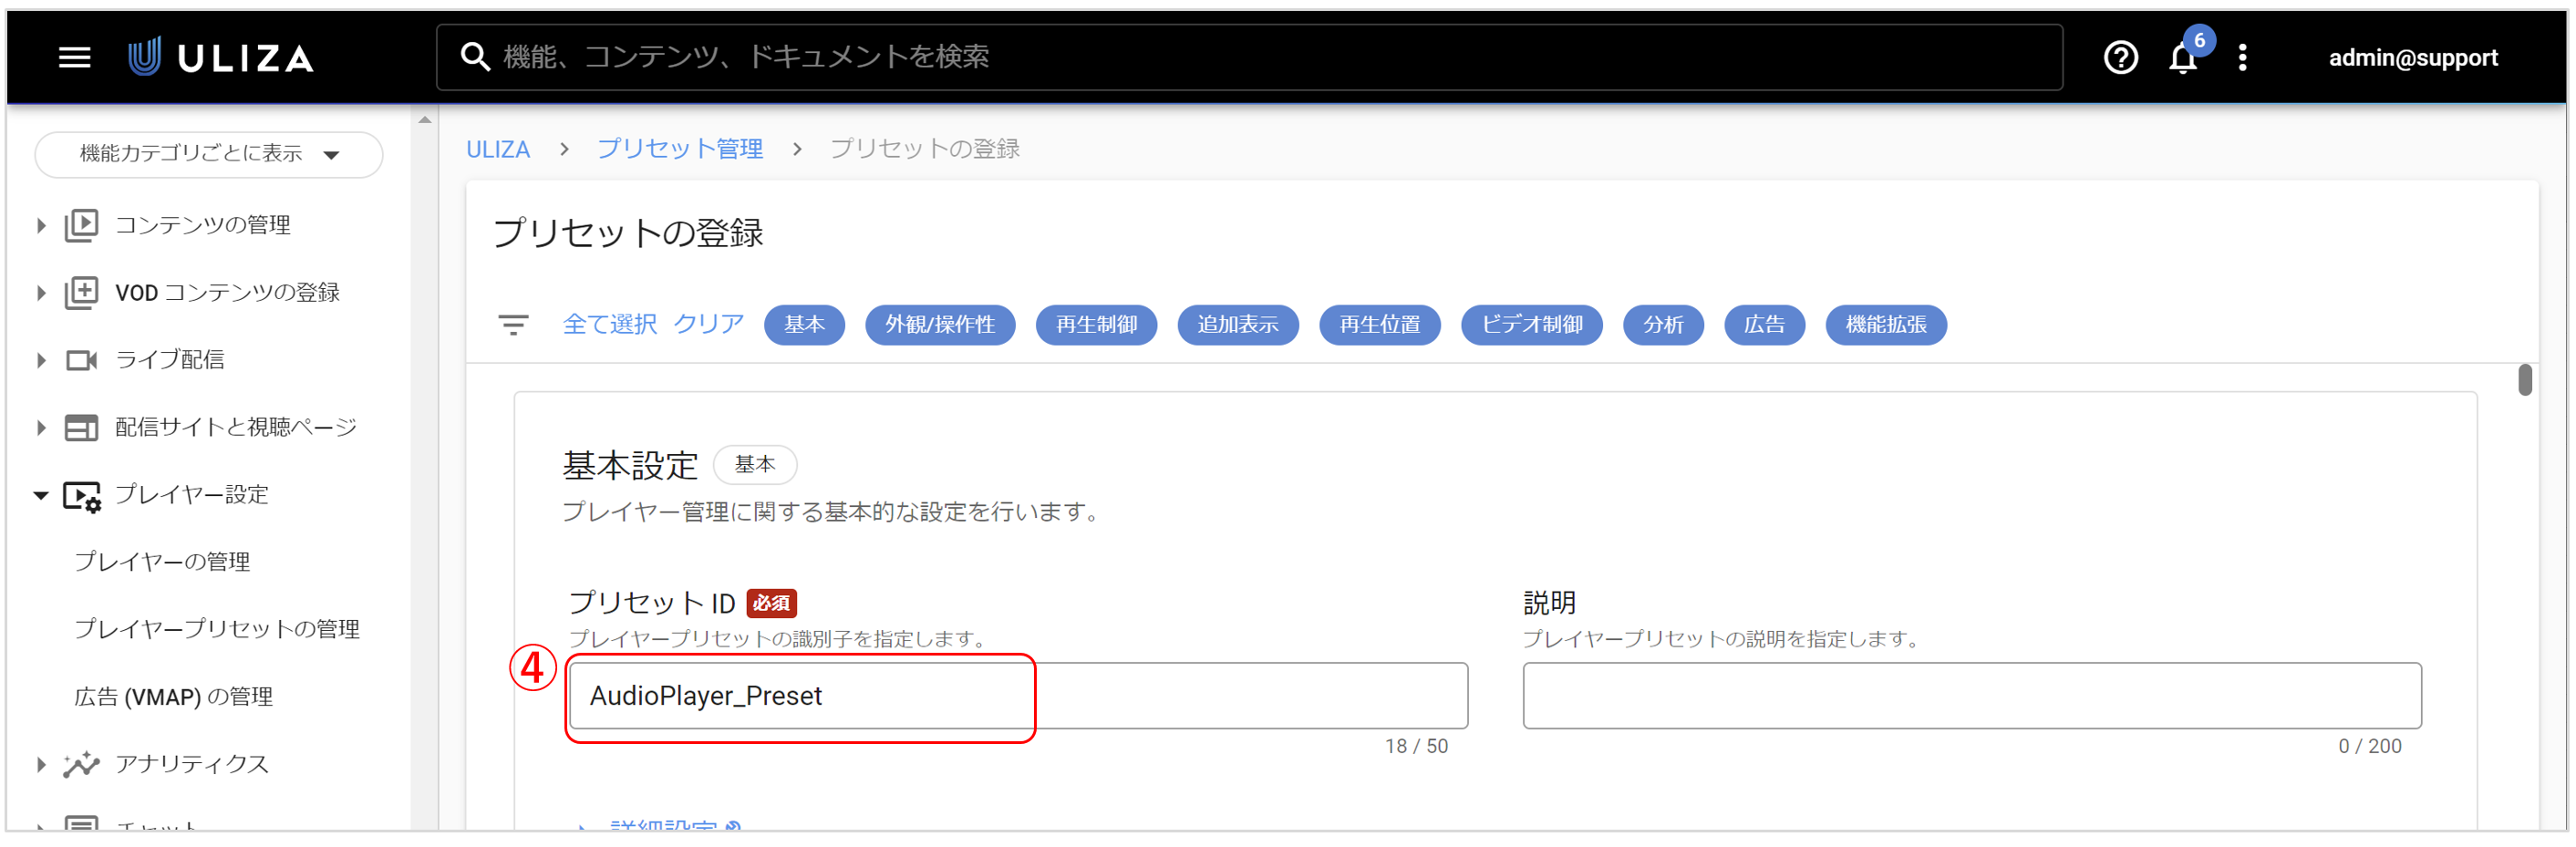2576x847 pixels.
Task: Click クリア link
Action: (709, 324)
